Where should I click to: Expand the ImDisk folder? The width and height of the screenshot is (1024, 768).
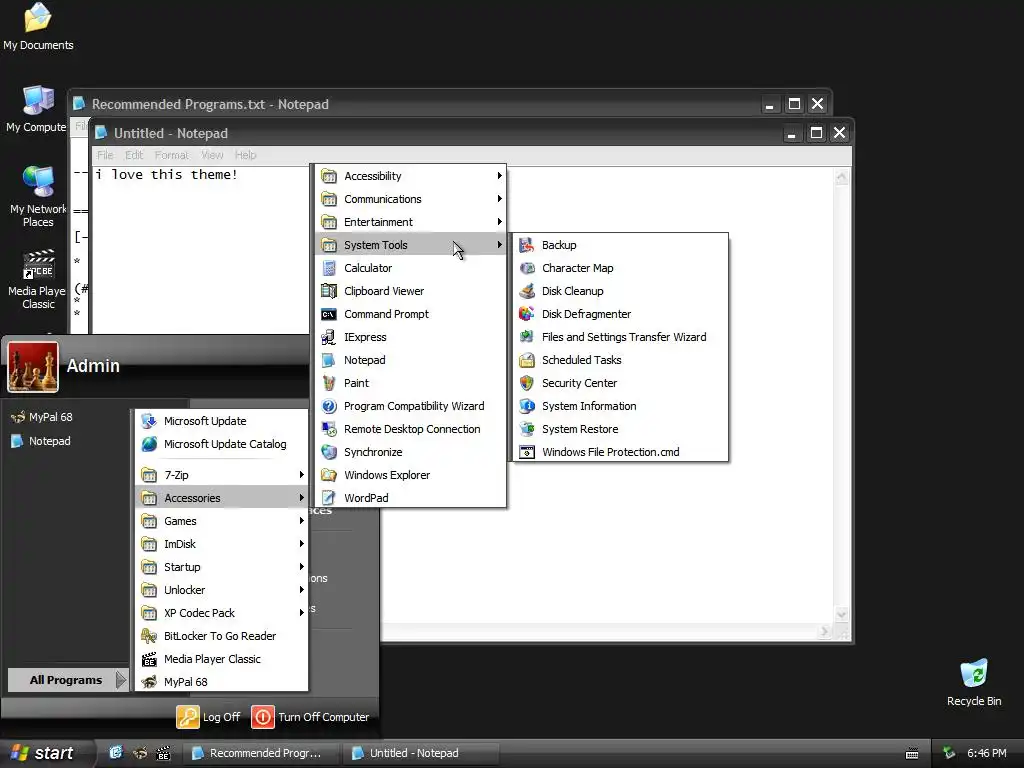pyautogui.click(x=221, y=544)
